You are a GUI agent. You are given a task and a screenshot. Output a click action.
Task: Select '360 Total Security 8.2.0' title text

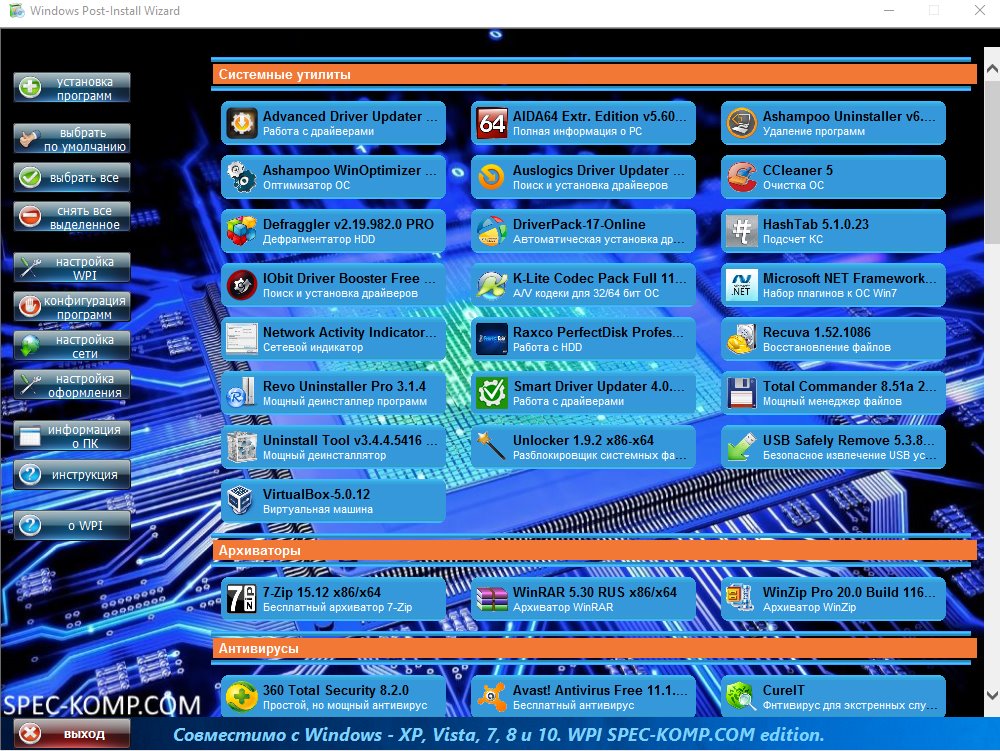point(335,690)
